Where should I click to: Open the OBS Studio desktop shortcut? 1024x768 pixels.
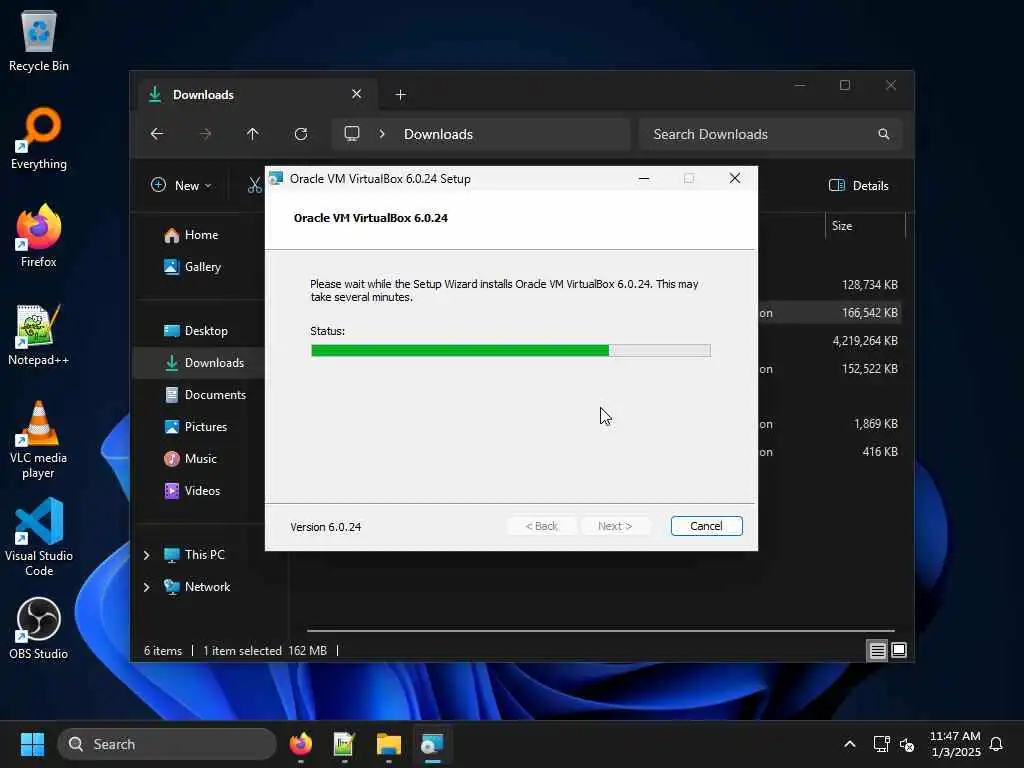[39, 628]
